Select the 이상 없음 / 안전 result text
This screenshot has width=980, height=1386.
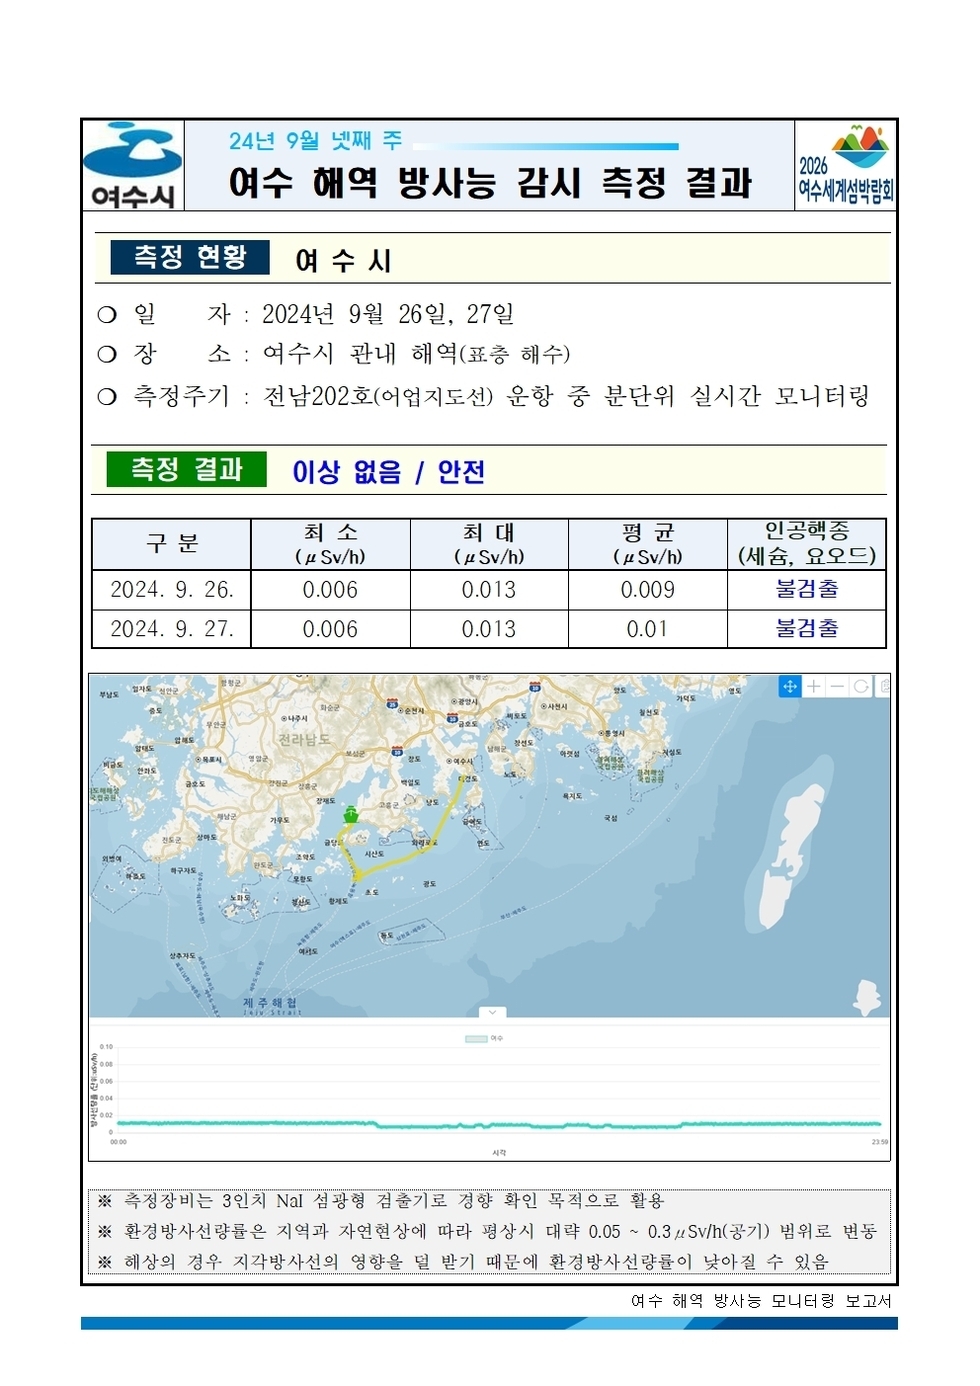click(389, 470)
